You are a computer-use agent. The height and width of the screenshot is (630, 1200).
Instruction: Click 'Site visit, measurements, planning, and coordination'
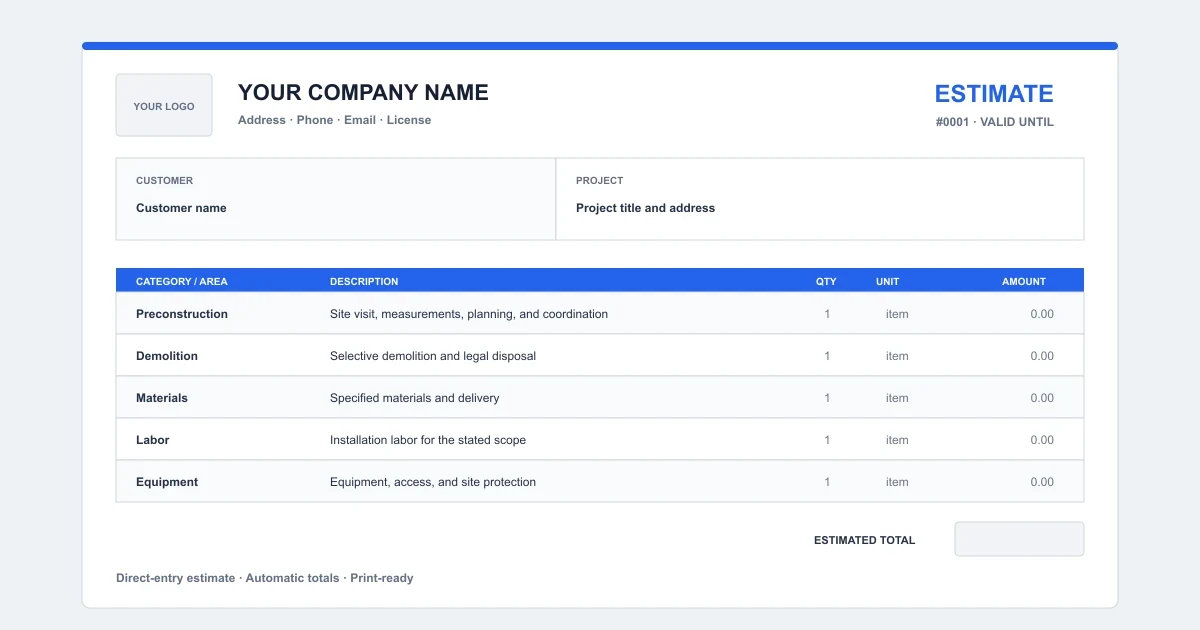(x=469, y=314)
